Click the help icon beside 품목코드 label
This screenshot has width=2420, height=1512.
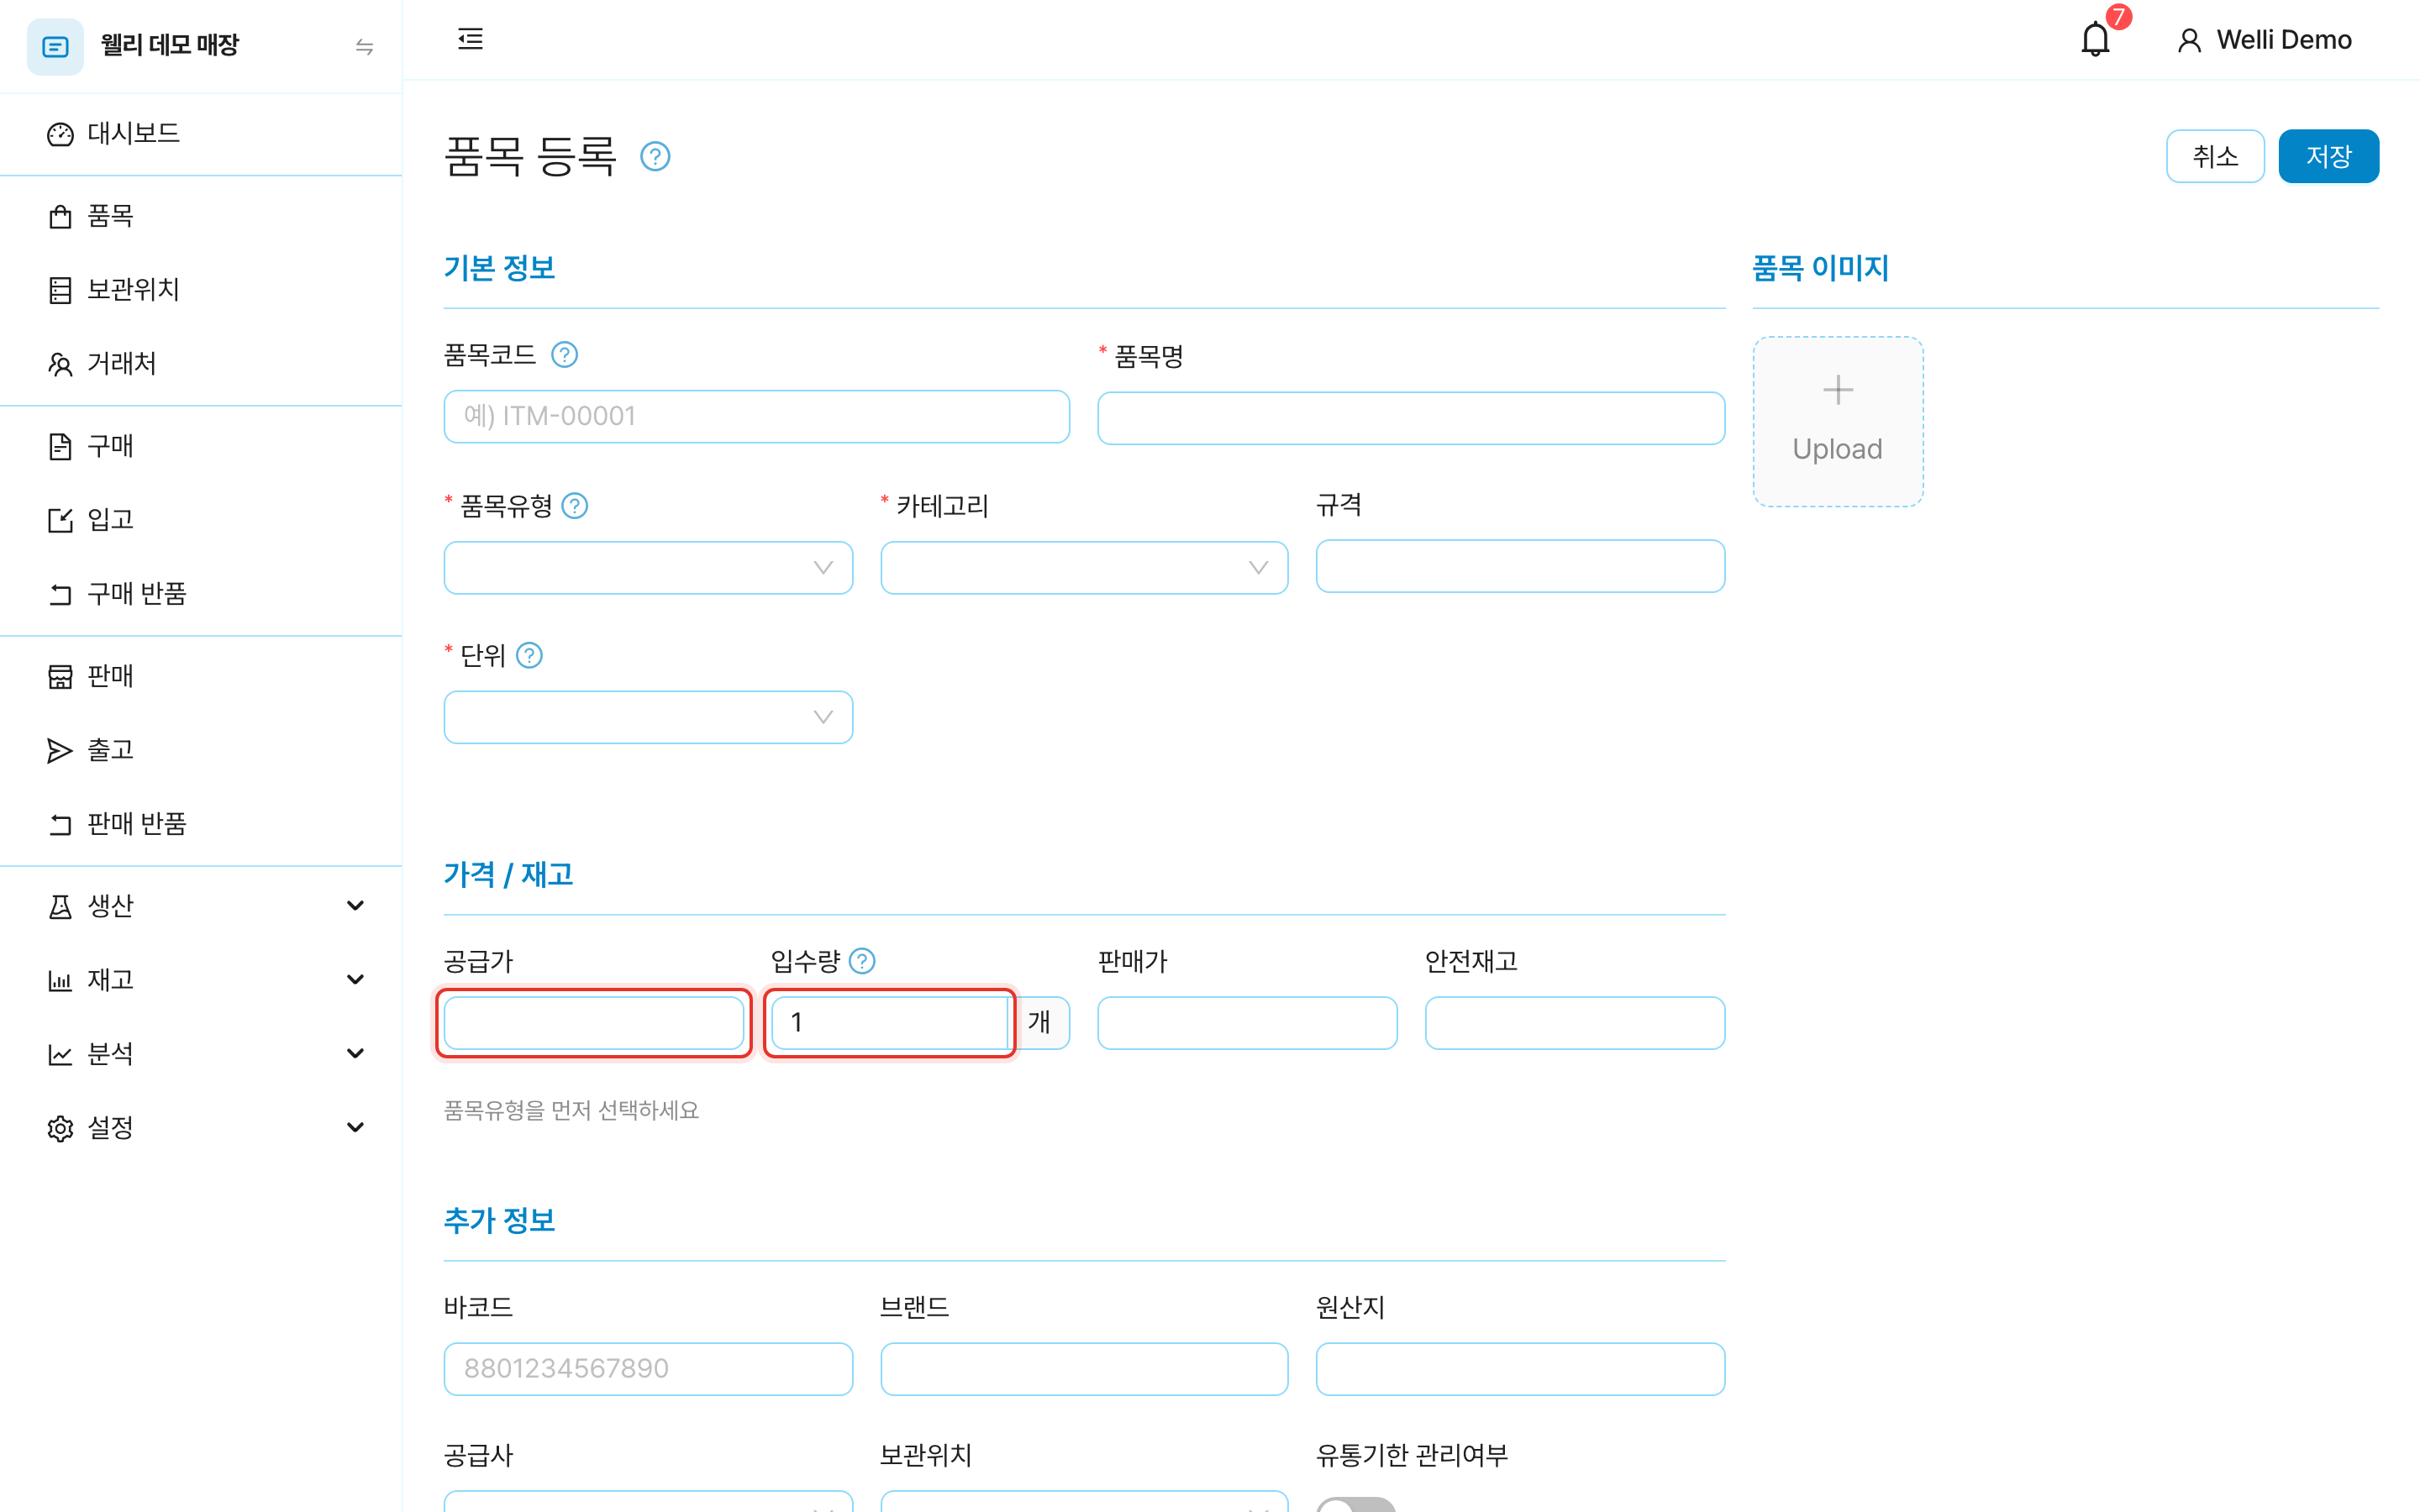[x=564, y=354]
